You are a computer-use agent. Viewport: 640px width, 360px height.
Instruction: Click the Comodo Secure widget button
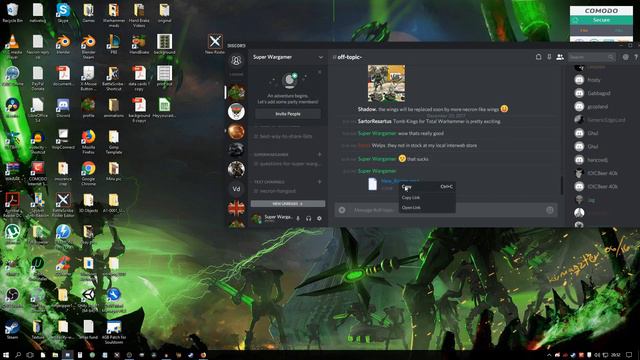[601, 20]
